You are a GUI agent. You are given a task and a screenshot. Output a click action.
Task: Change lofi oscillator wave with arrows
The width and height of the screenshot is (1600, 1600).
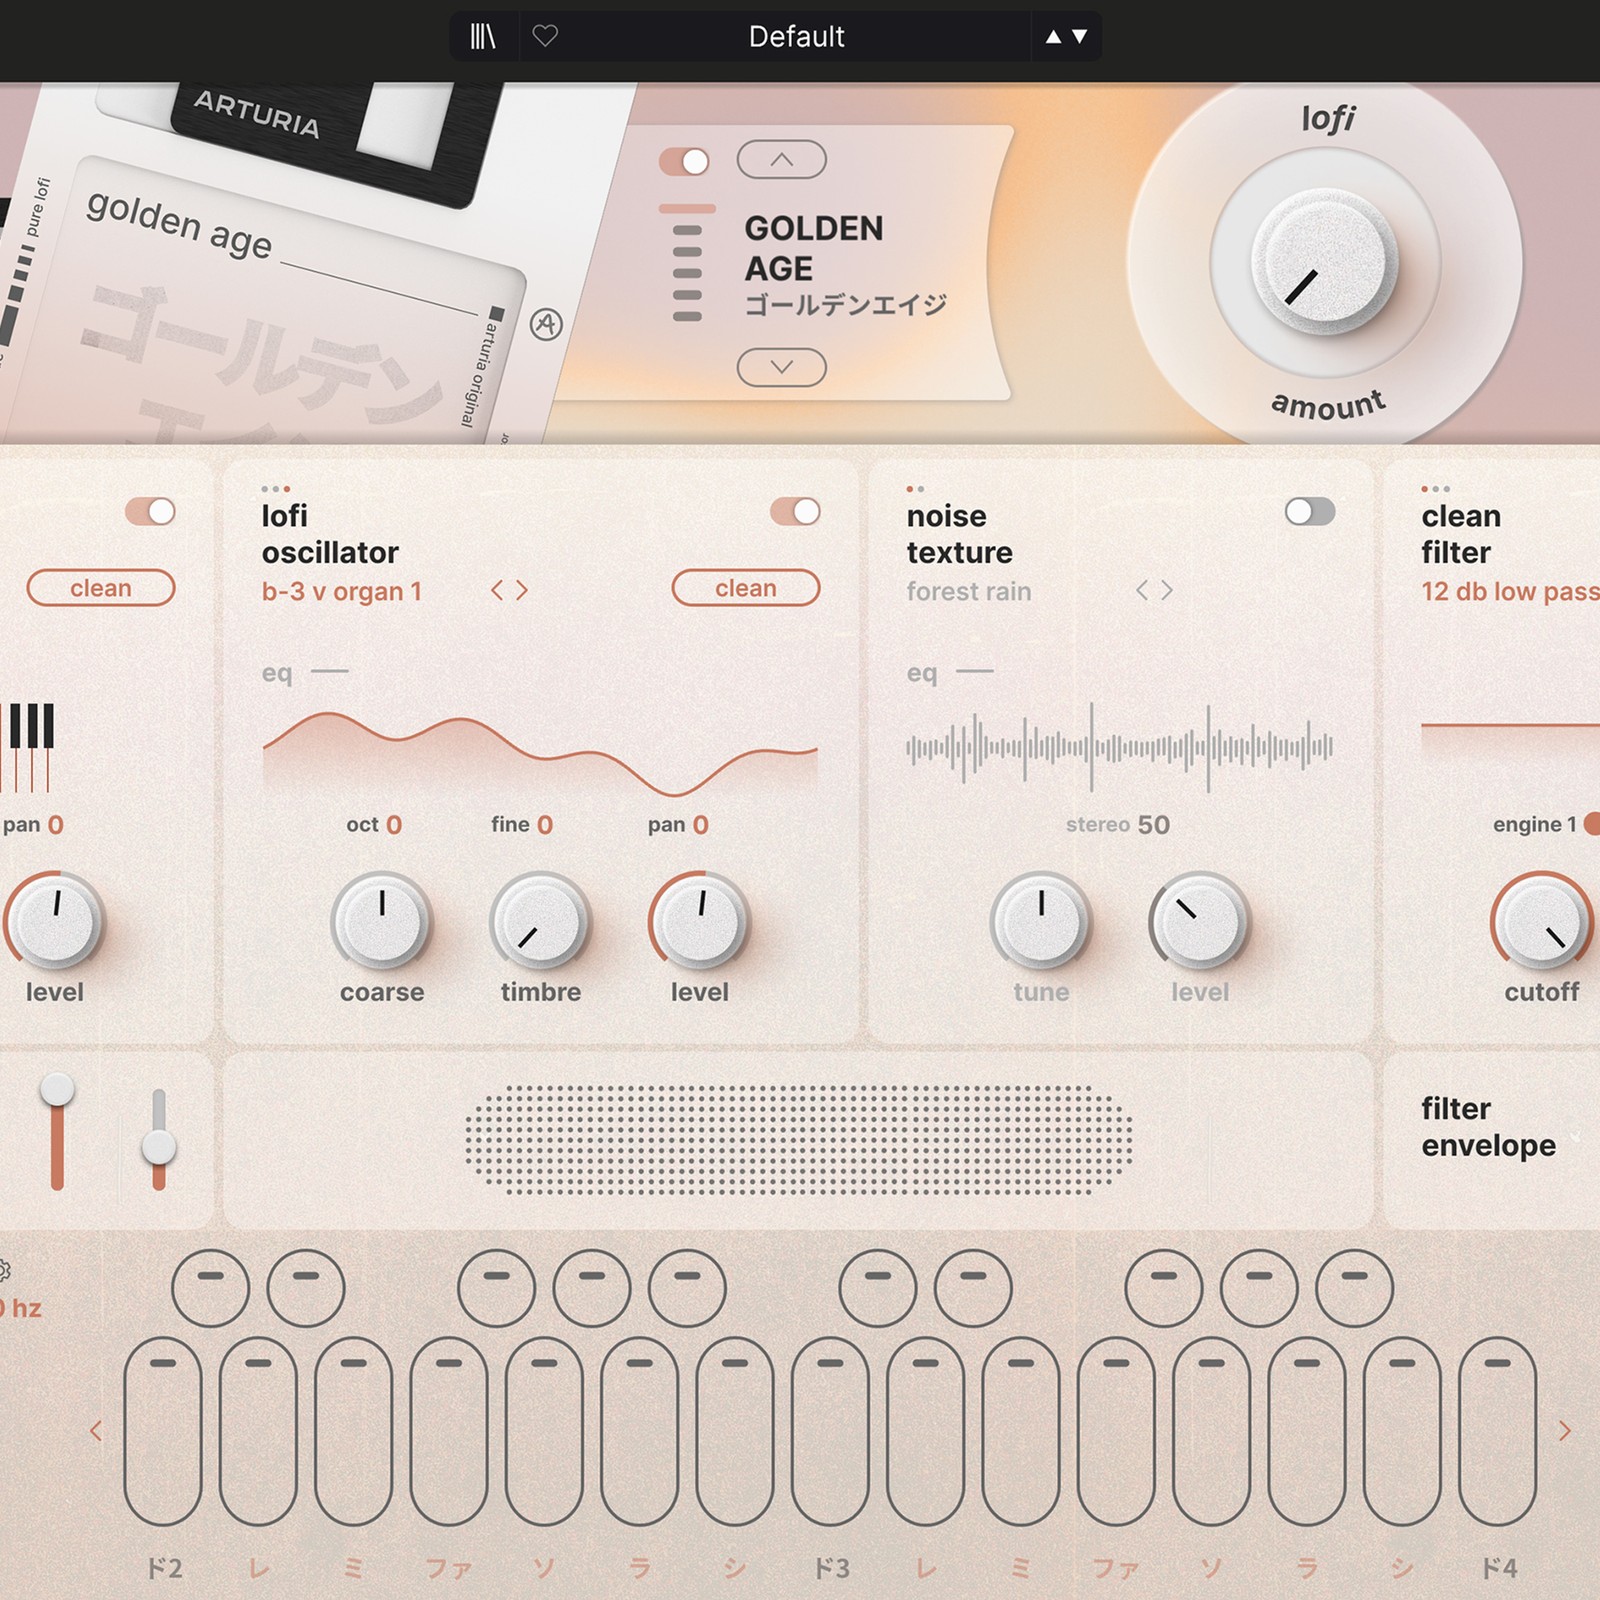click(509, 591)
